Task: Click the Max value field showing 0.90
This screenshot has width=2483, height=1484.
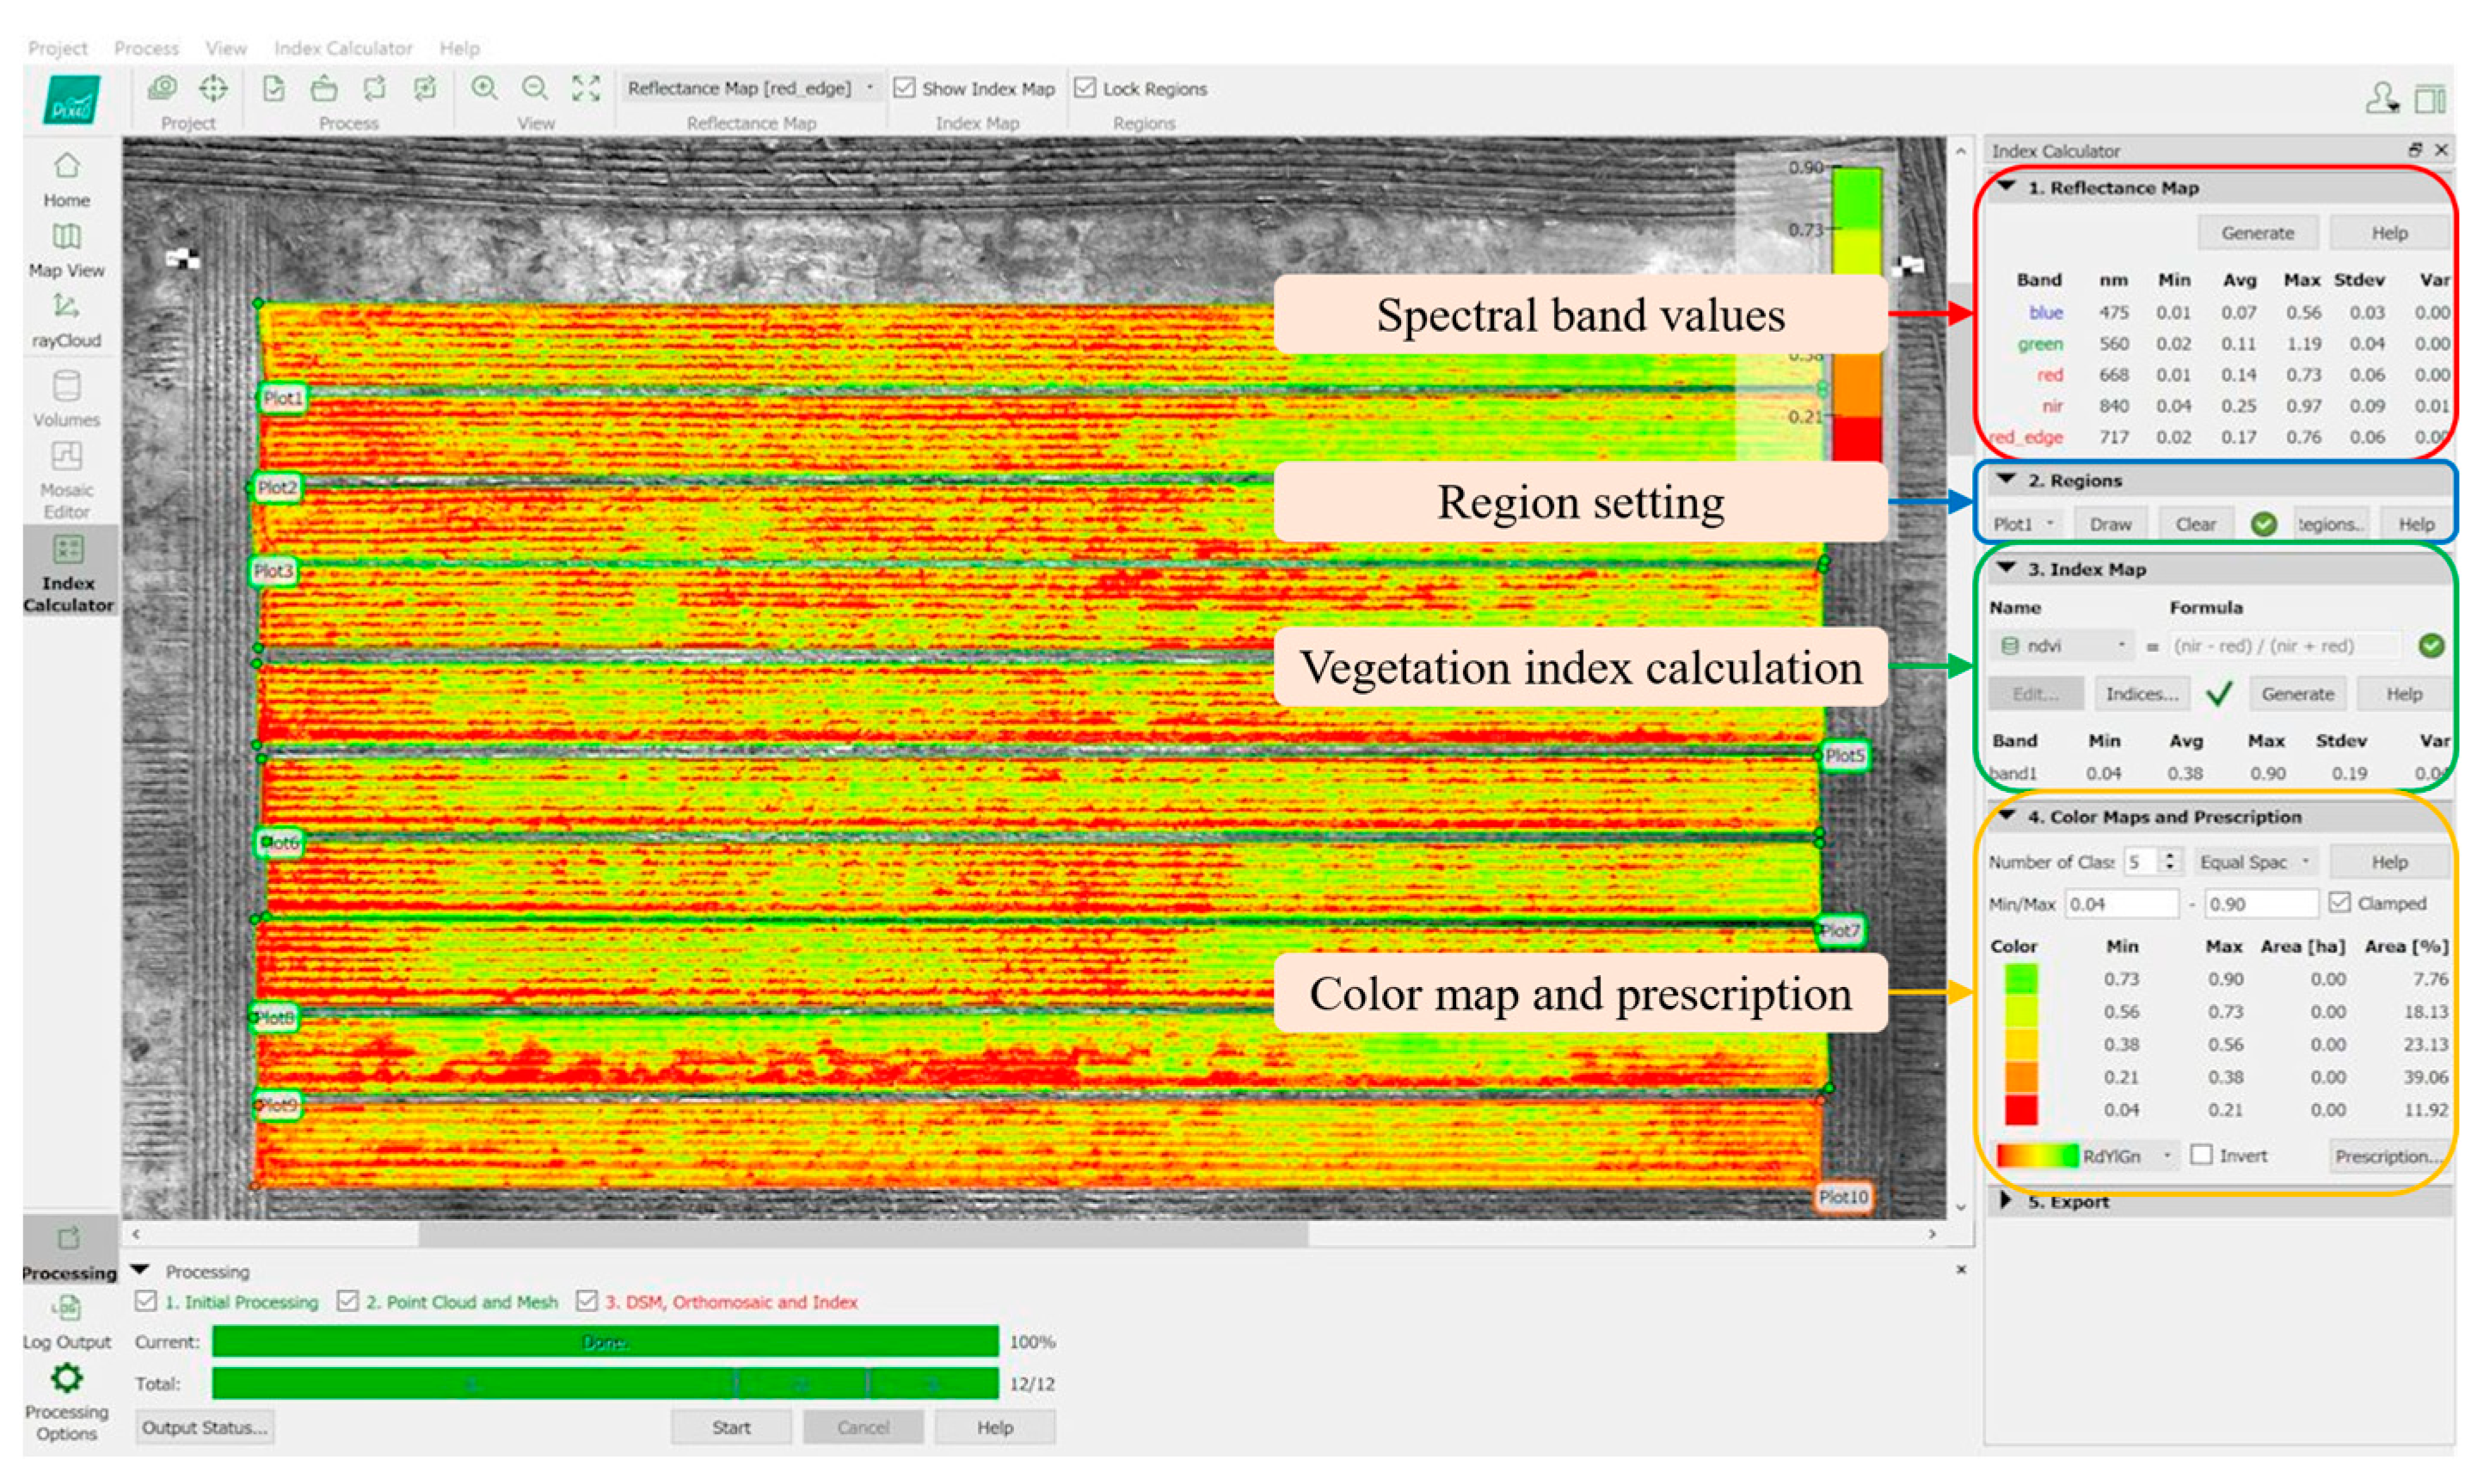Action: pos(2262,904)
